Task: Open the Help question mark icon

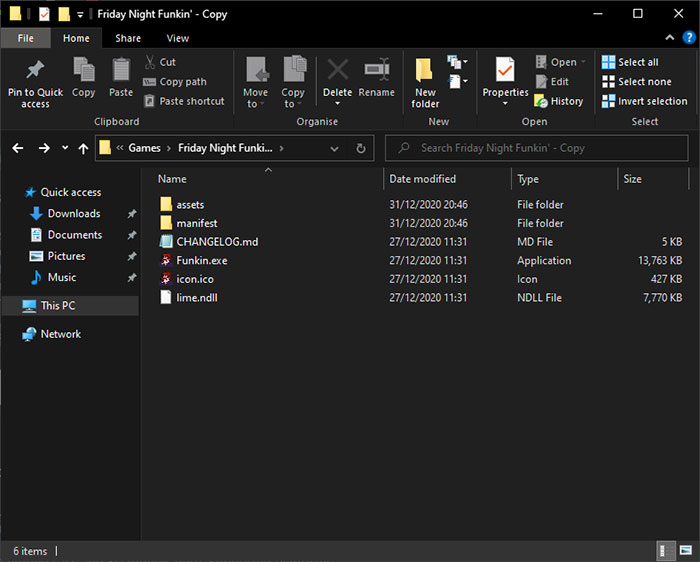Action: pyautogui.click(x=689, y=38)
